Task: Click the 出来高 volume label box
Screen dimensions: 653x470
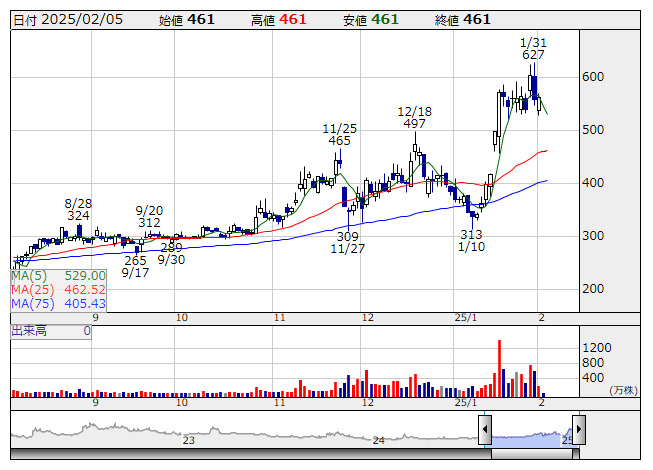Action: (51, 332)
